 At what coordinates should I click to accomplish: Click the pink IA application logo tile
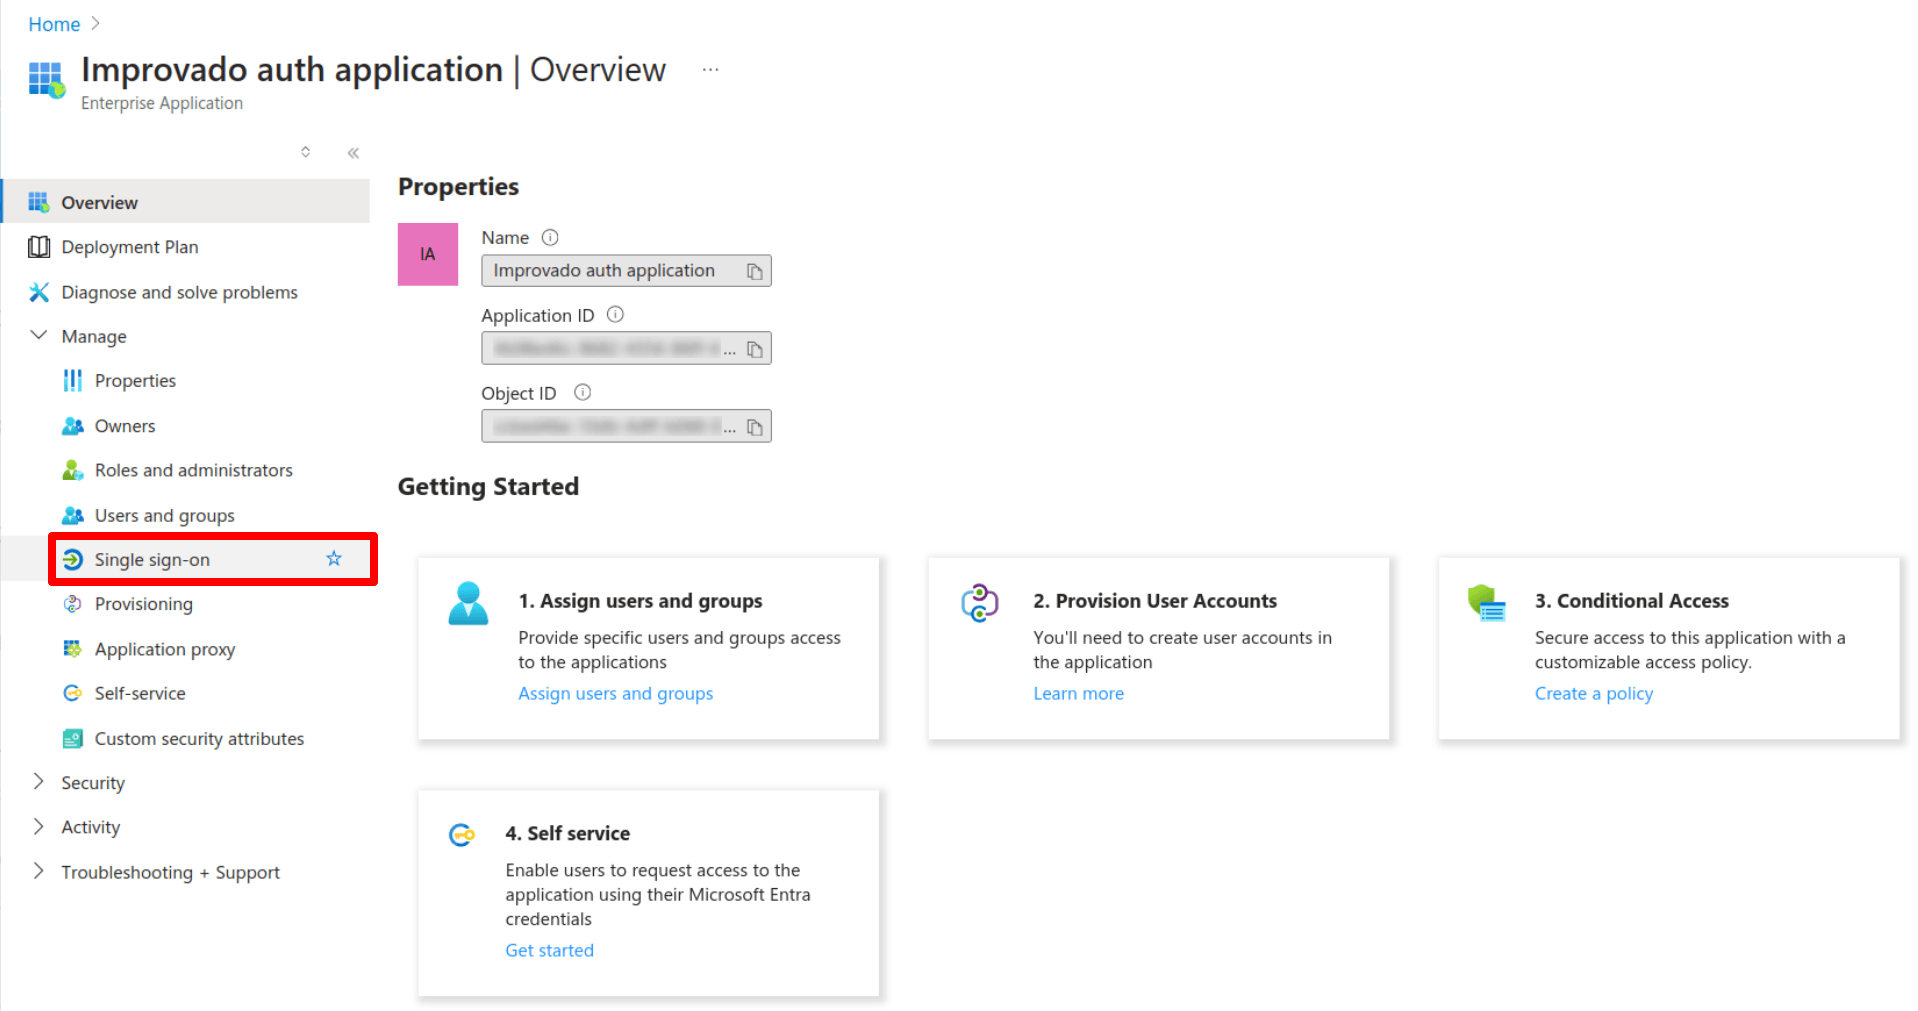coord(428,254)
